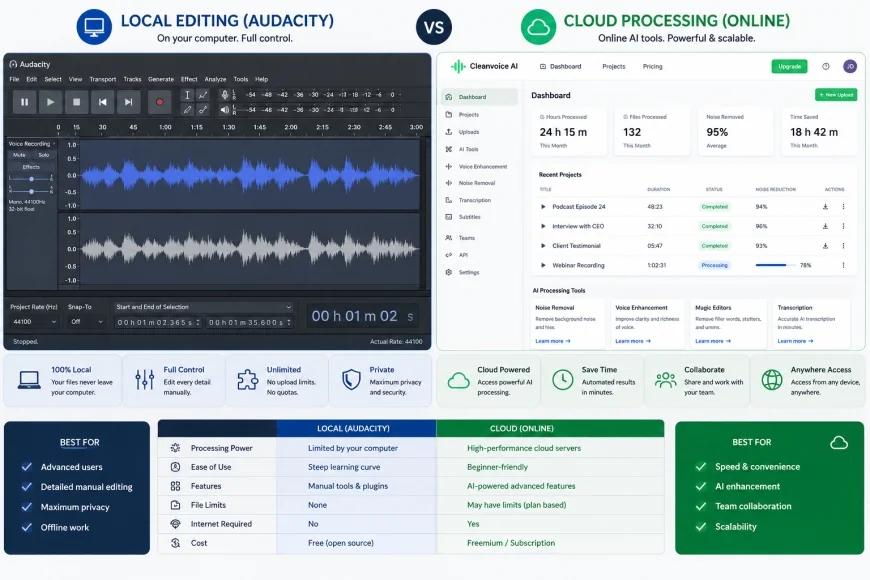Open Voice Enhancement in the sidebar
This screenshot has height=580, width=870.
[x=480, y=167]
